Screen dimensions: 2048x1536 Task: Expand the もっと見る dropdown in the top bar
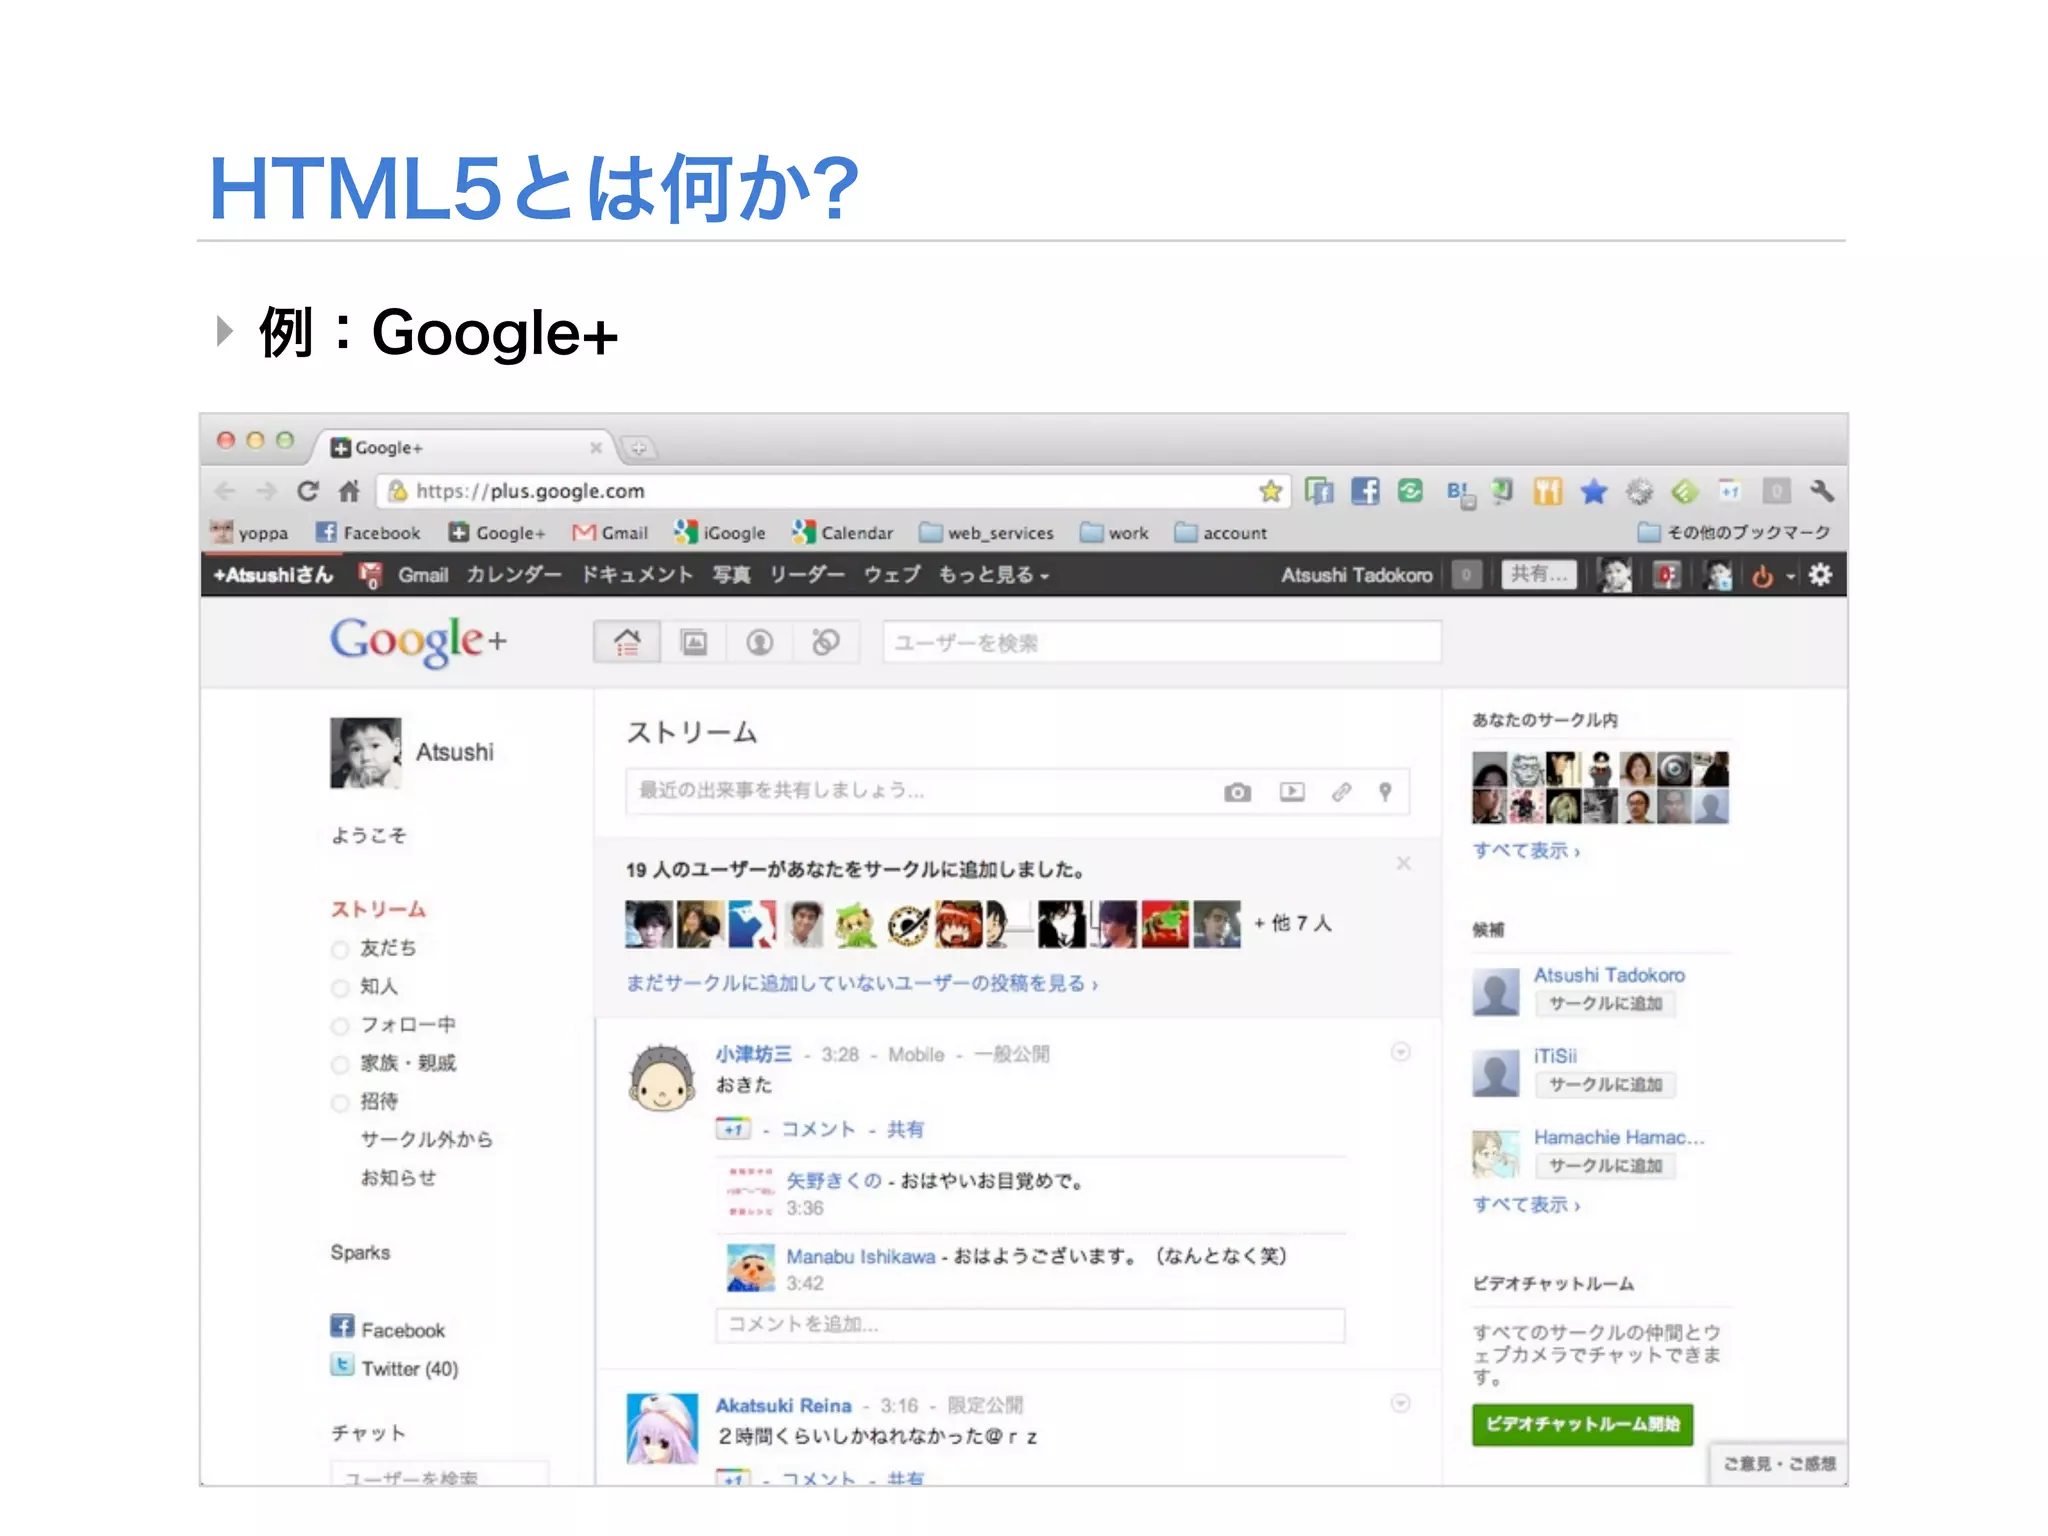(x=993, y=575)
